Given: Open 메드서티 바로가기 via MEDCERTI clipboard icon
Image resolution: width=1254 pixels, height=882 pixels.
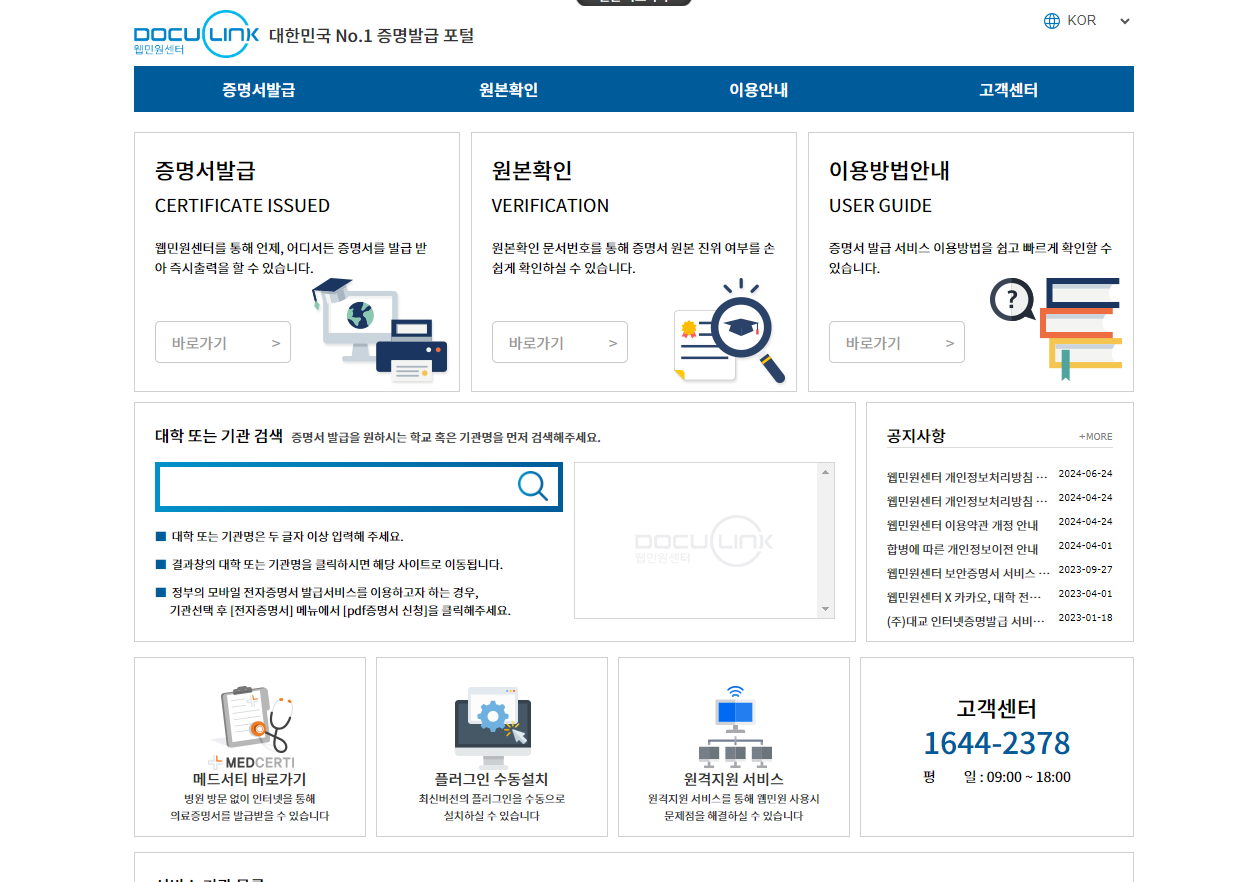Looking at the screenshot, I should [249, 718].
